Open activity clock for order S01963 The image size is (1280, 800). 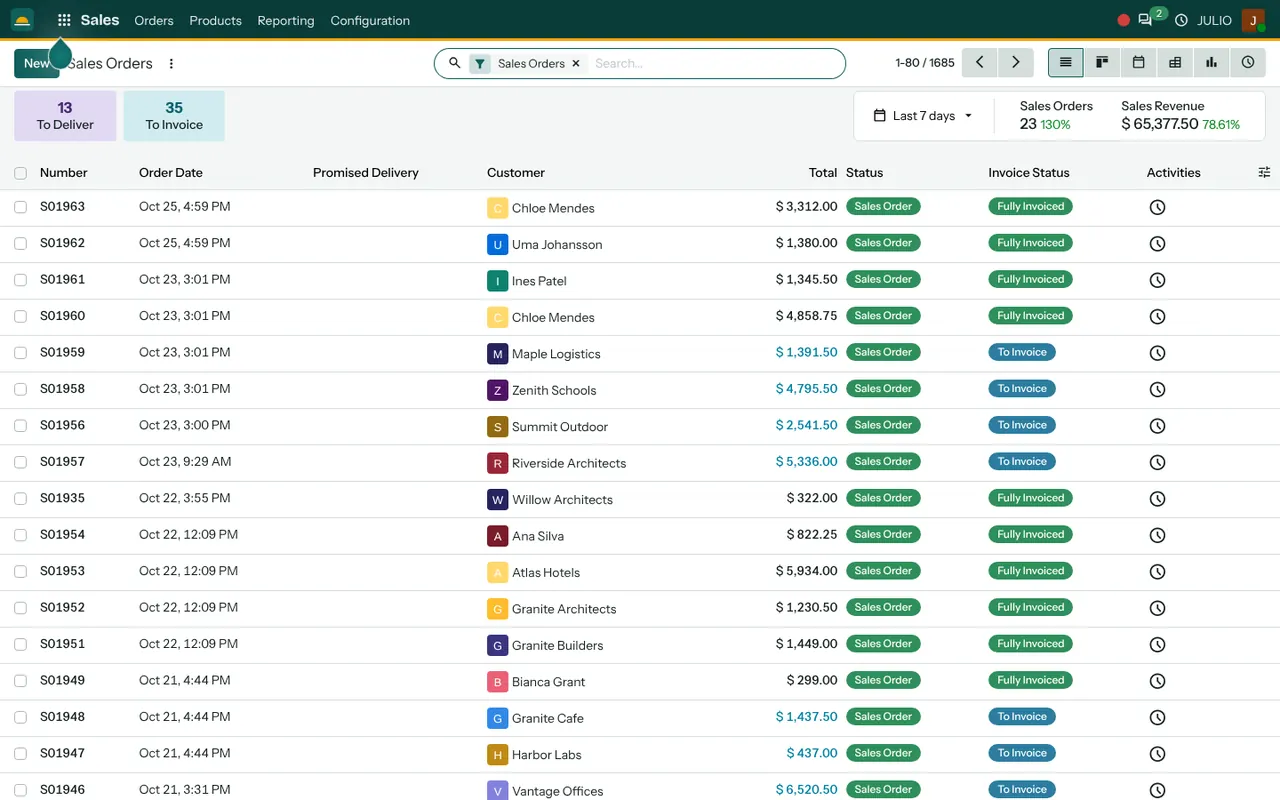[1157, 207]
